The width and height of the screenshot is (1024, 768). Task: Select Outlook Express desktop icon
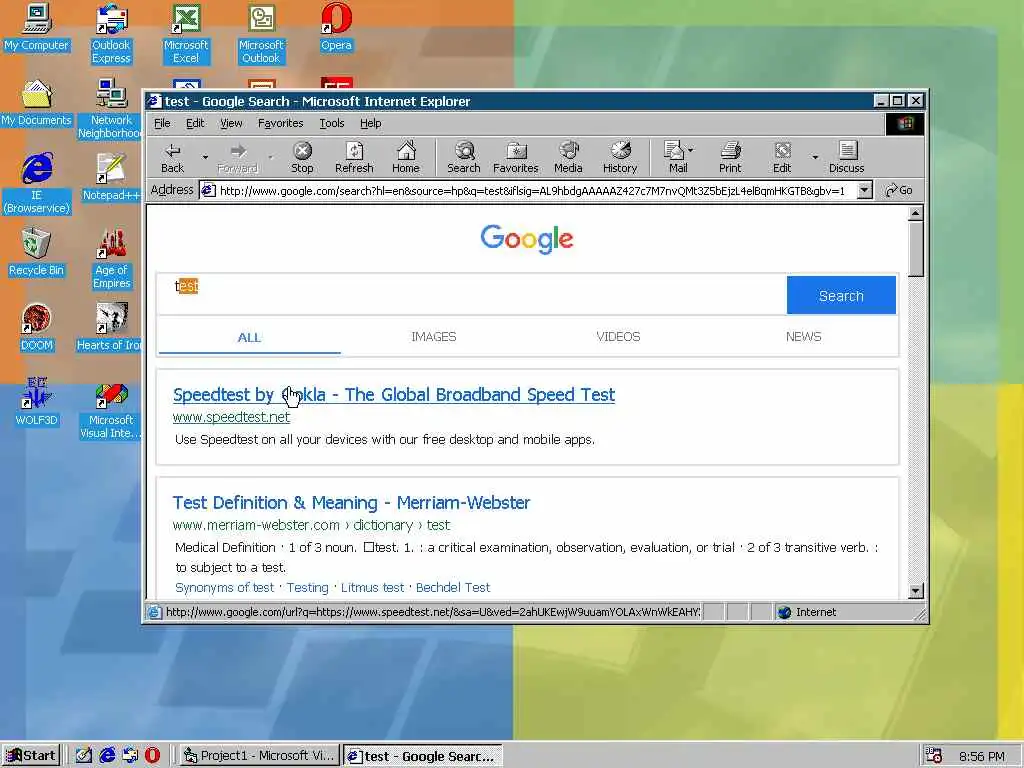[111, 34]
